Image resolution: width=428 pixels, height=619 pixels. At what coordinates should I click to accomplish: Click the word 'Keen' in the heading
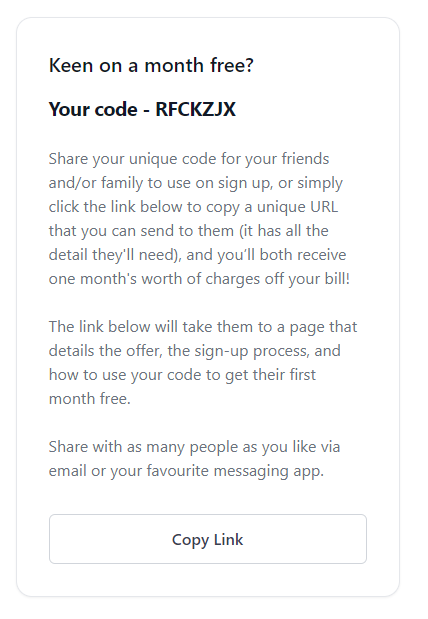[x=71, y=66]
